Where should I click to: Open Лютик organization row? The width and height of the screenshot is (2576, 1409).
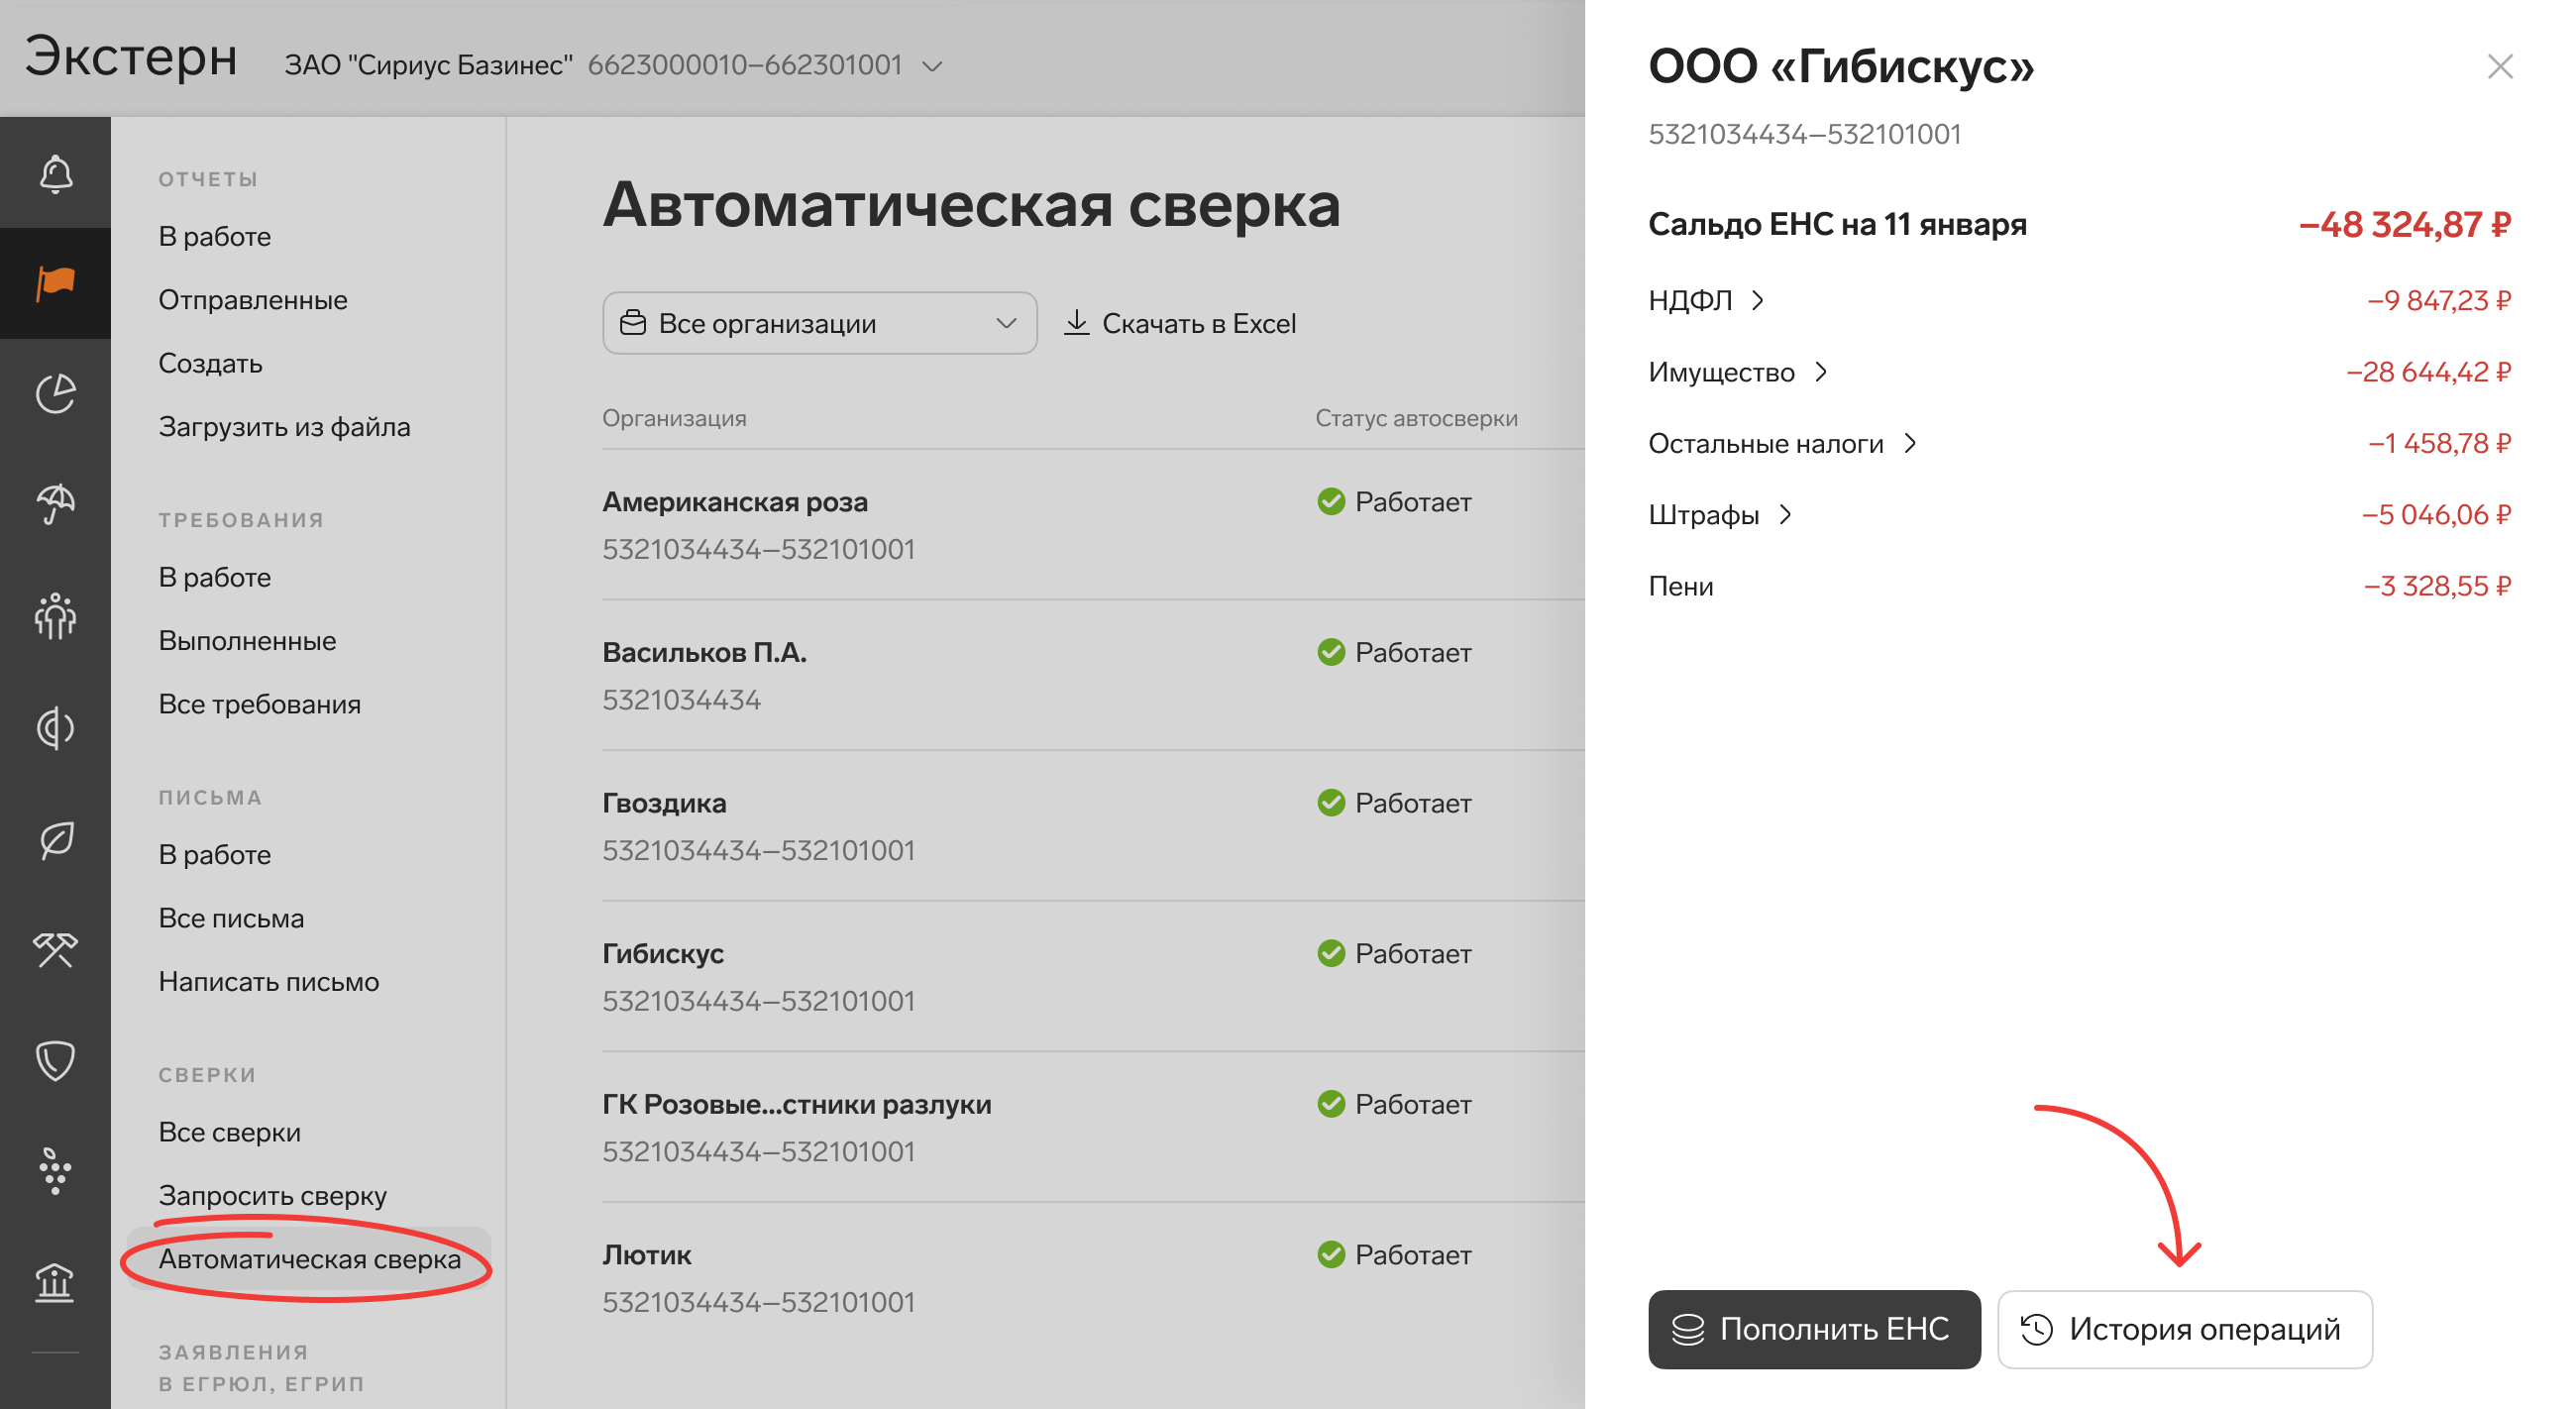click(1093, 1278)
